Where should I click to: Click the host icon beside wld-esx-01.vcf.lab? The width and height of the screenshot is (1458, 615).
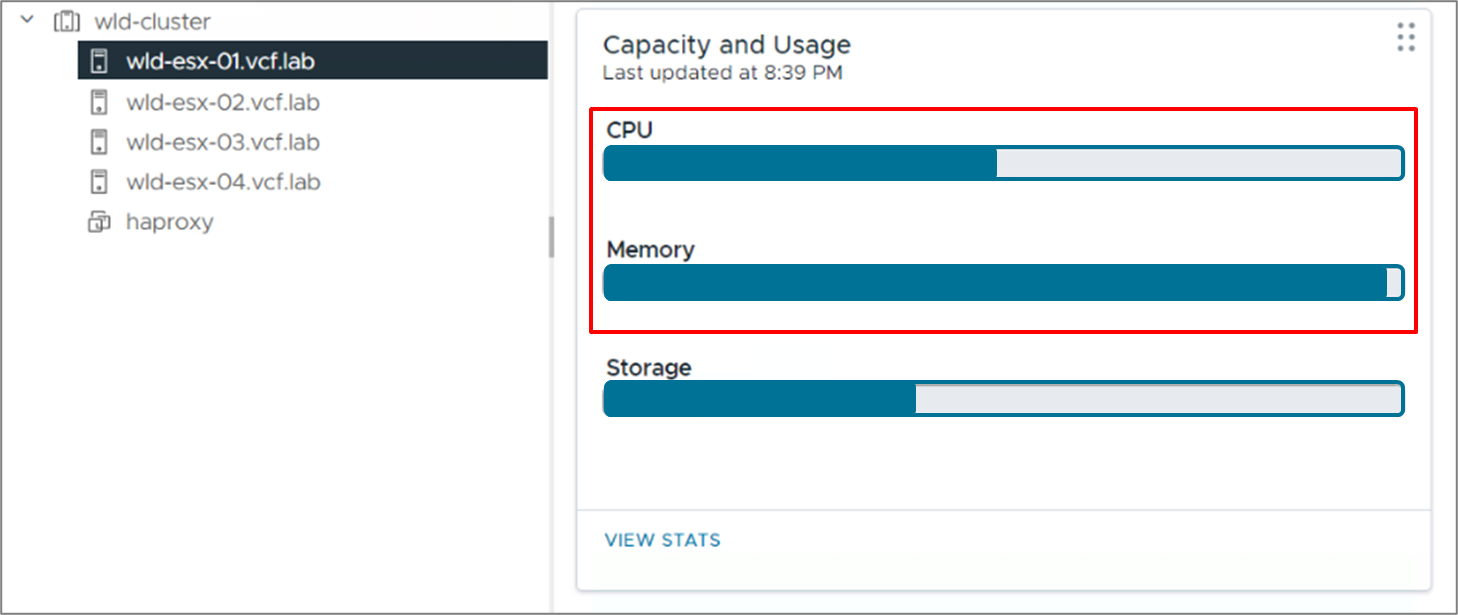pos(98,62)
